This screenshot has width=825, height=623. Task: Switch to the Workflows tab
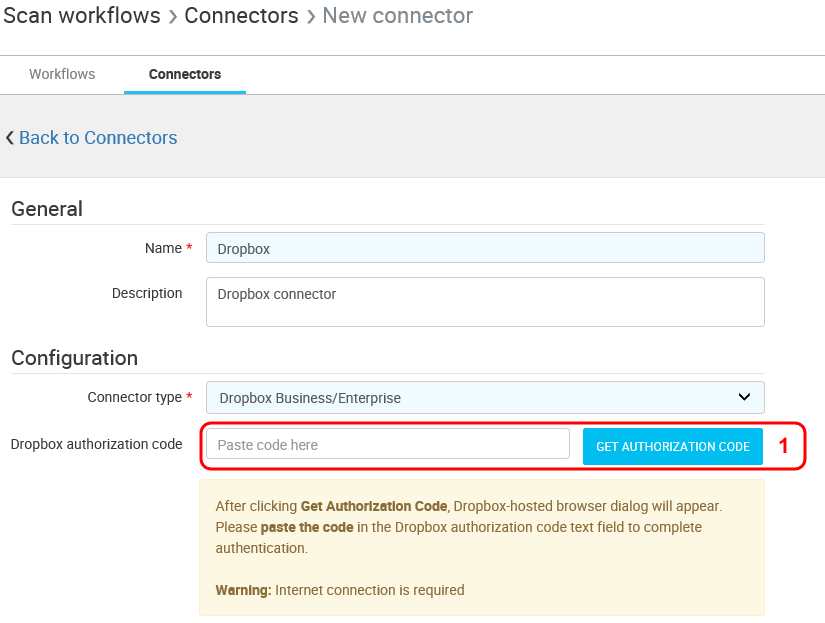[62, 74]
